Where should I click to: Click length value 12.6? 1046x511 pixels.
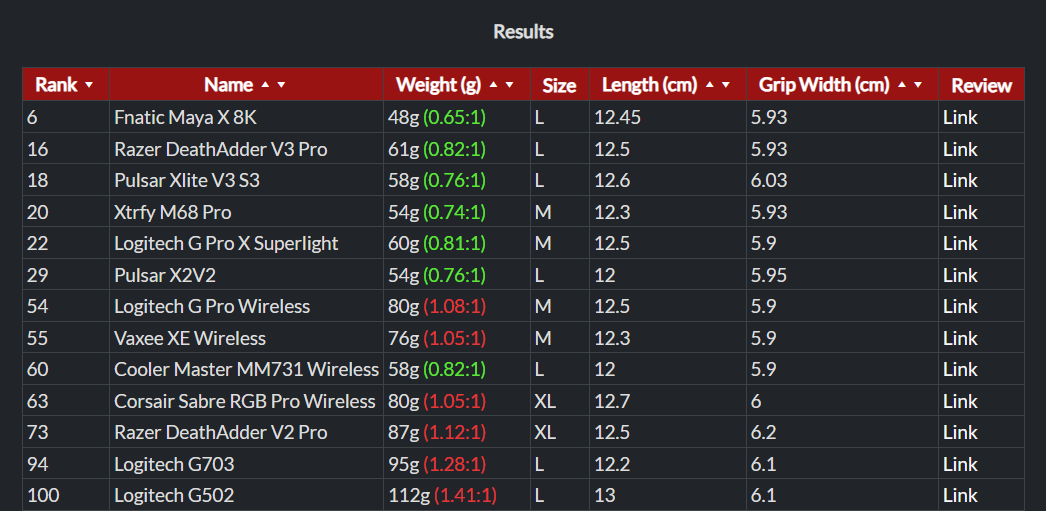tap(612, 181)
